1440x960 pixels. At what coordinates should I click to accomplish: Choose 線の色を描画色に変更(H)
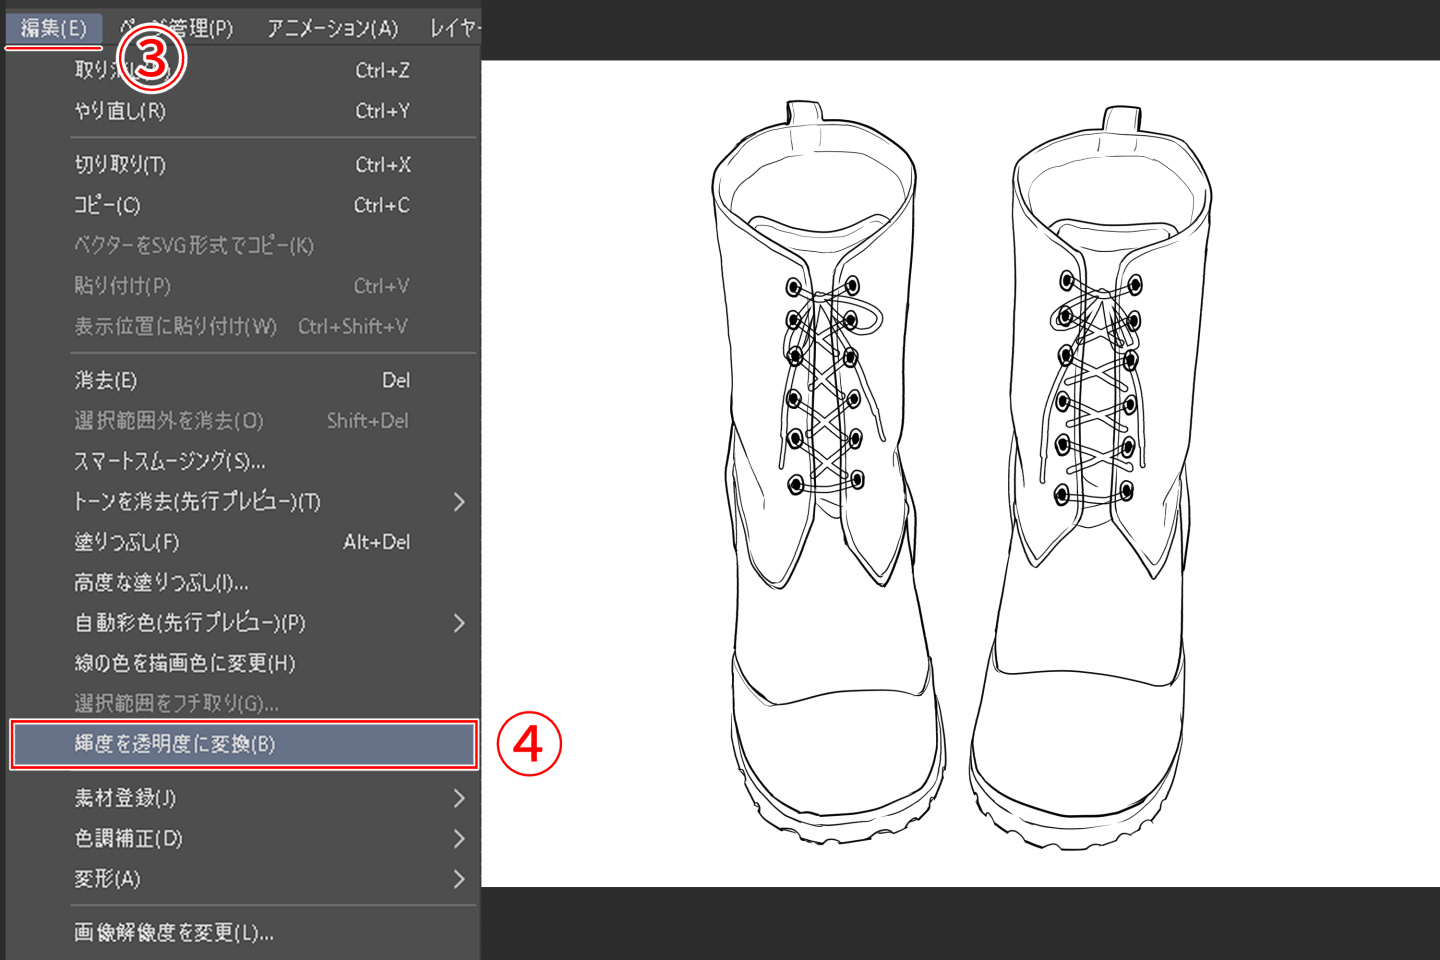click(185, 663)
